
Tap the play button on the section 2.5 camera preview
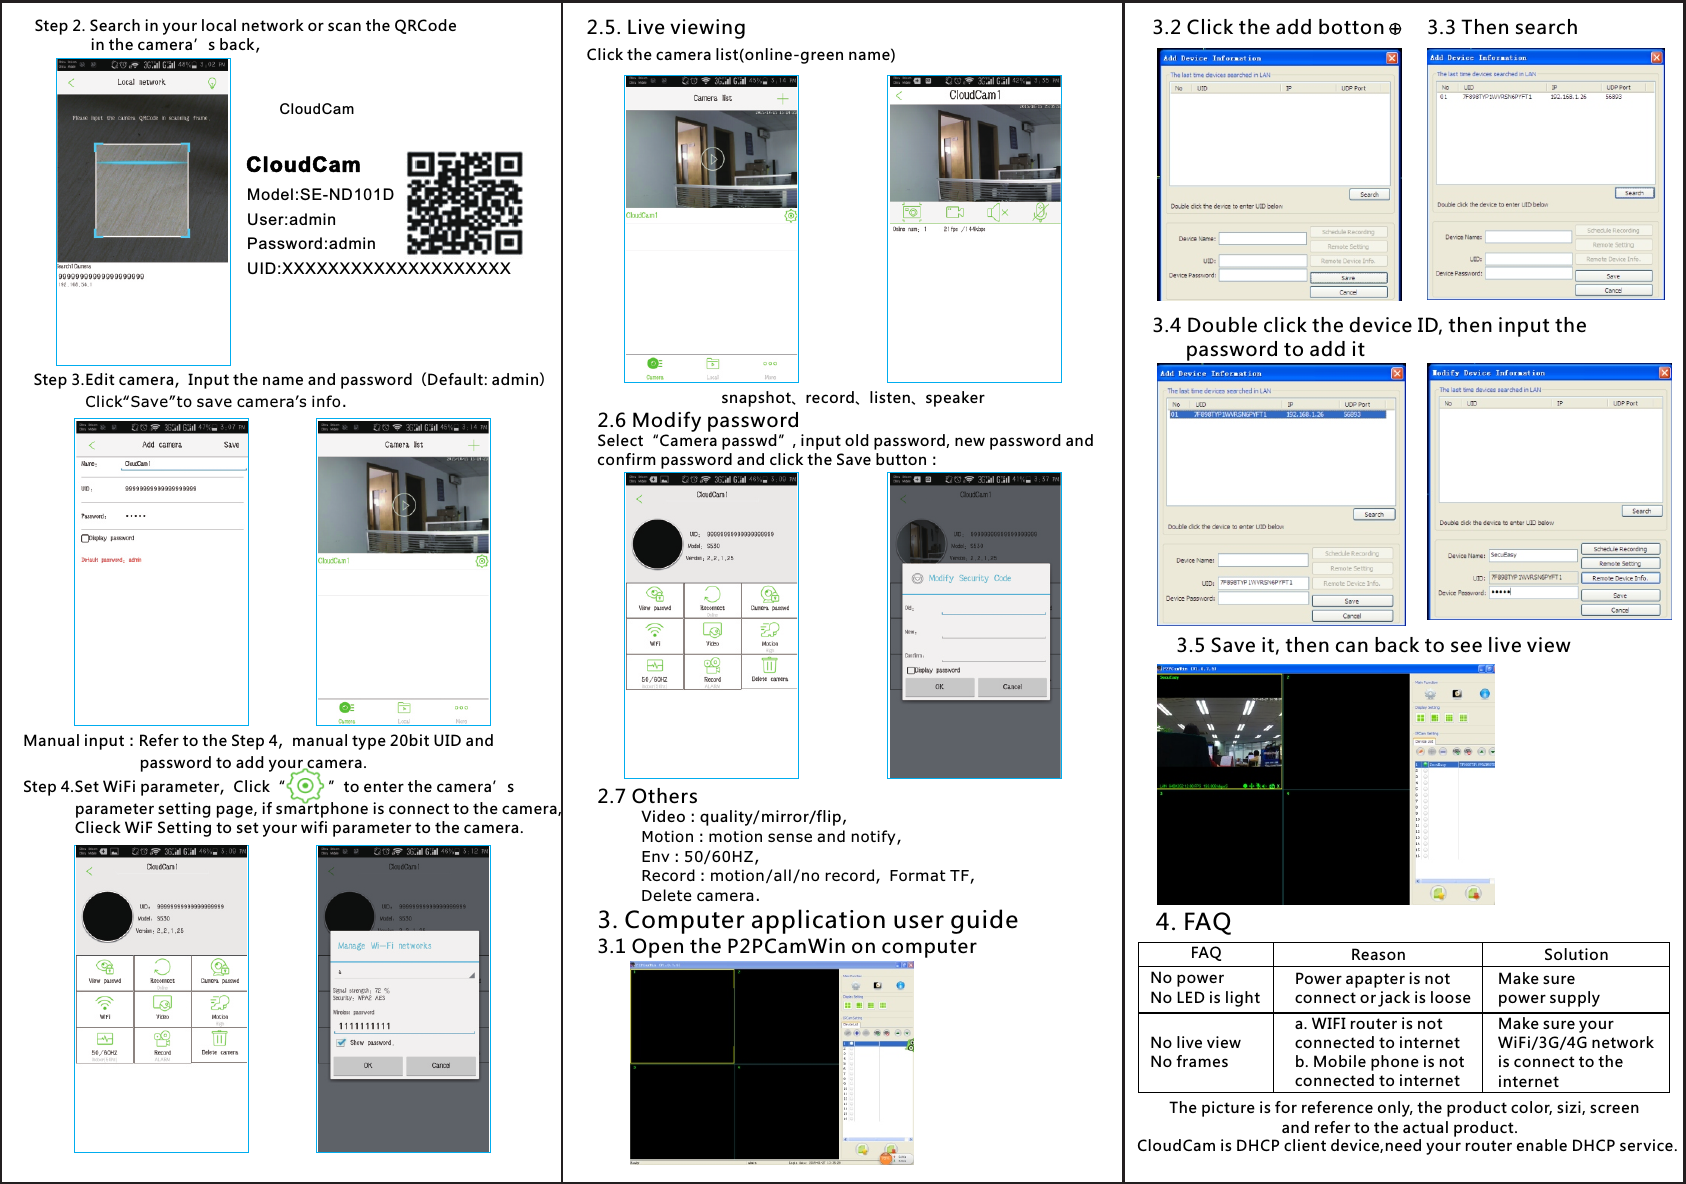coord(712,158)
